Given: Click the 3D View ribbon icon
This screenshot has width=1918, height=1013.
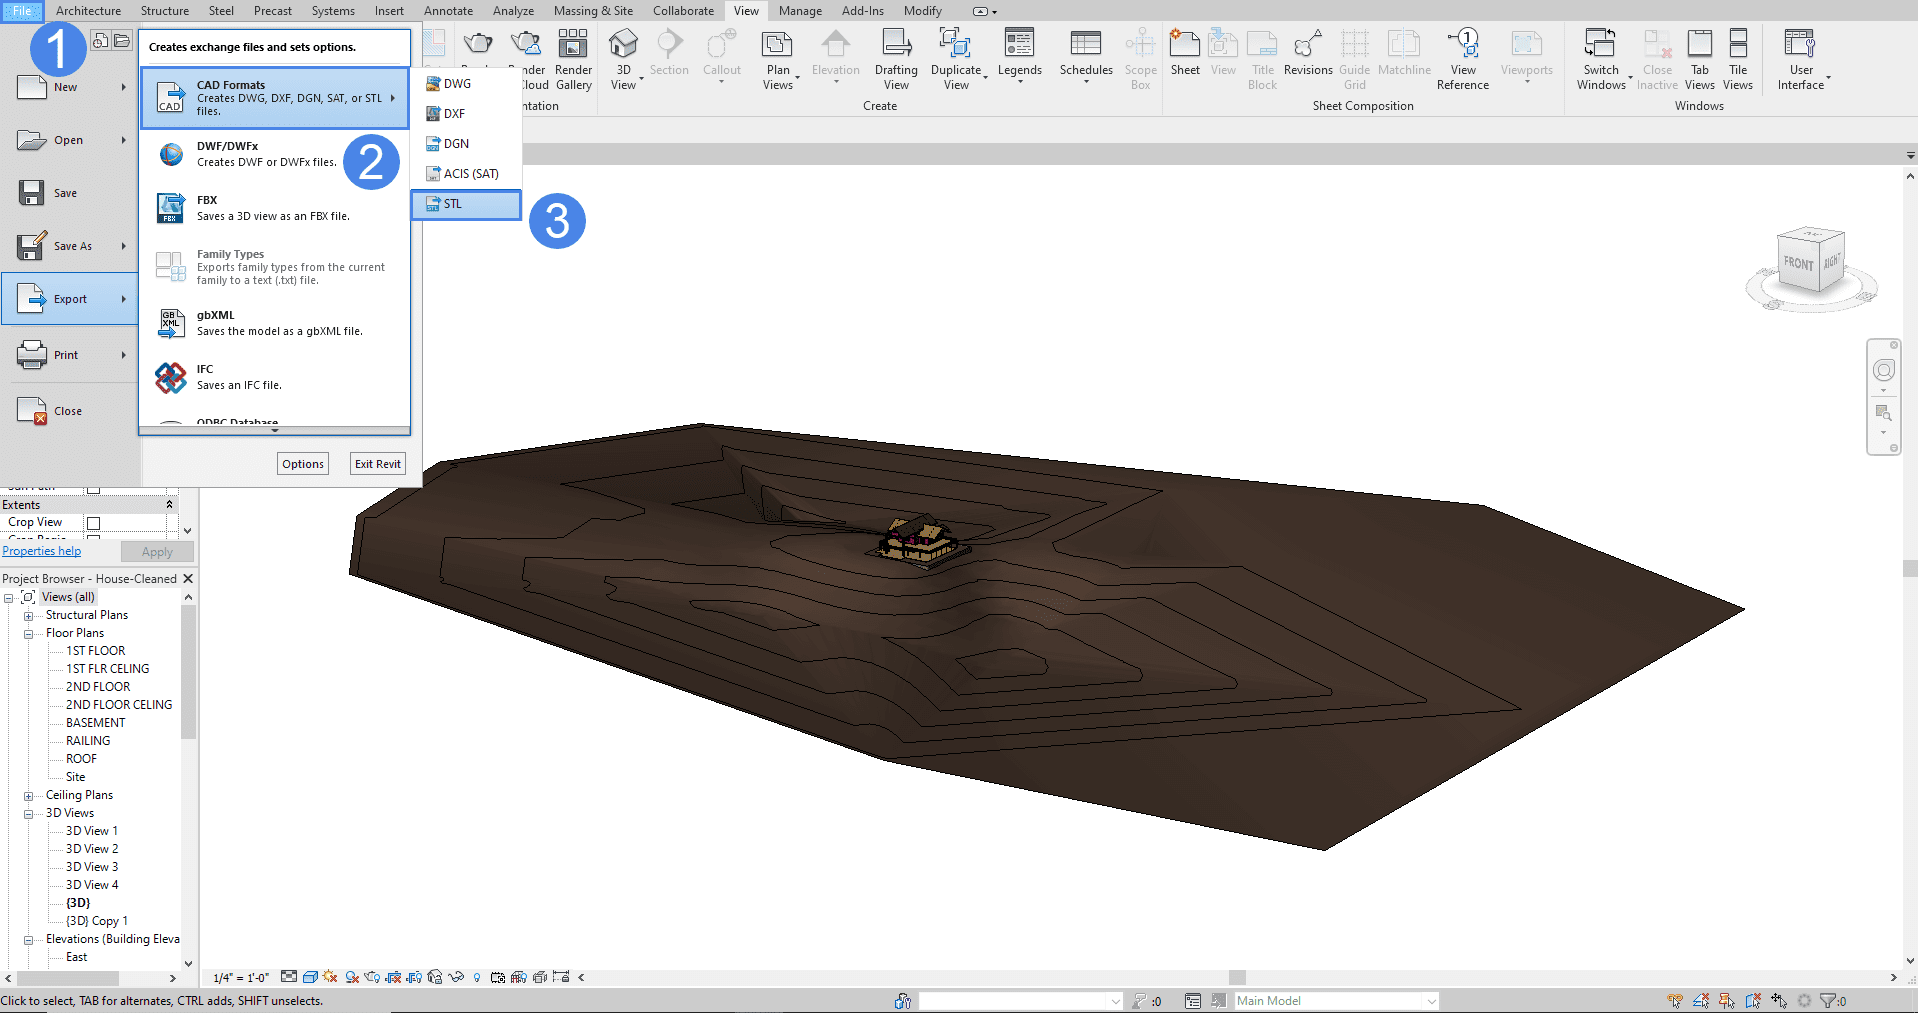Looking at the screenshot, I should [x=623, y=59].
